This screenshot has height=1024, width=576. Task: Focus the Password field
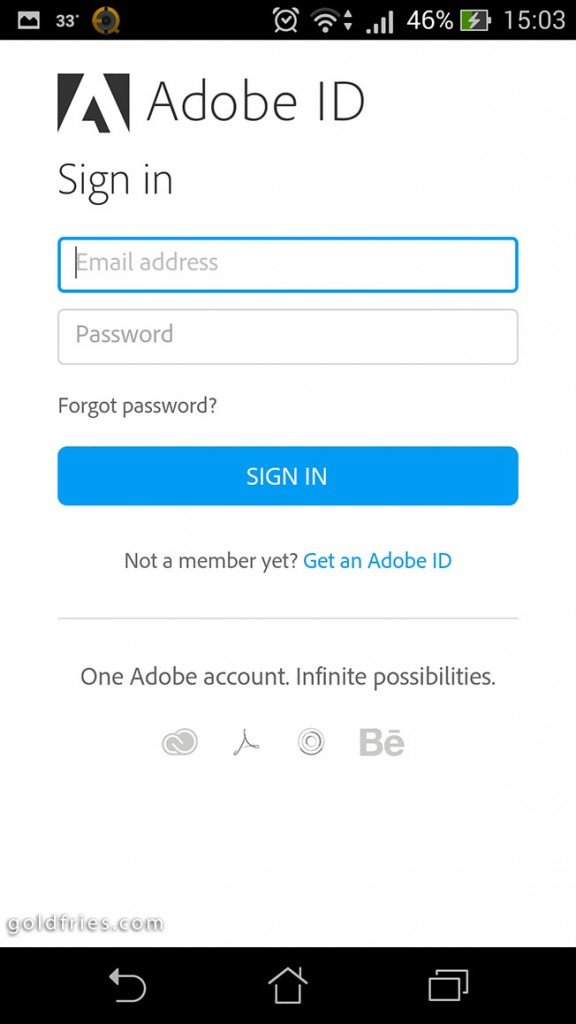(288, 336)
